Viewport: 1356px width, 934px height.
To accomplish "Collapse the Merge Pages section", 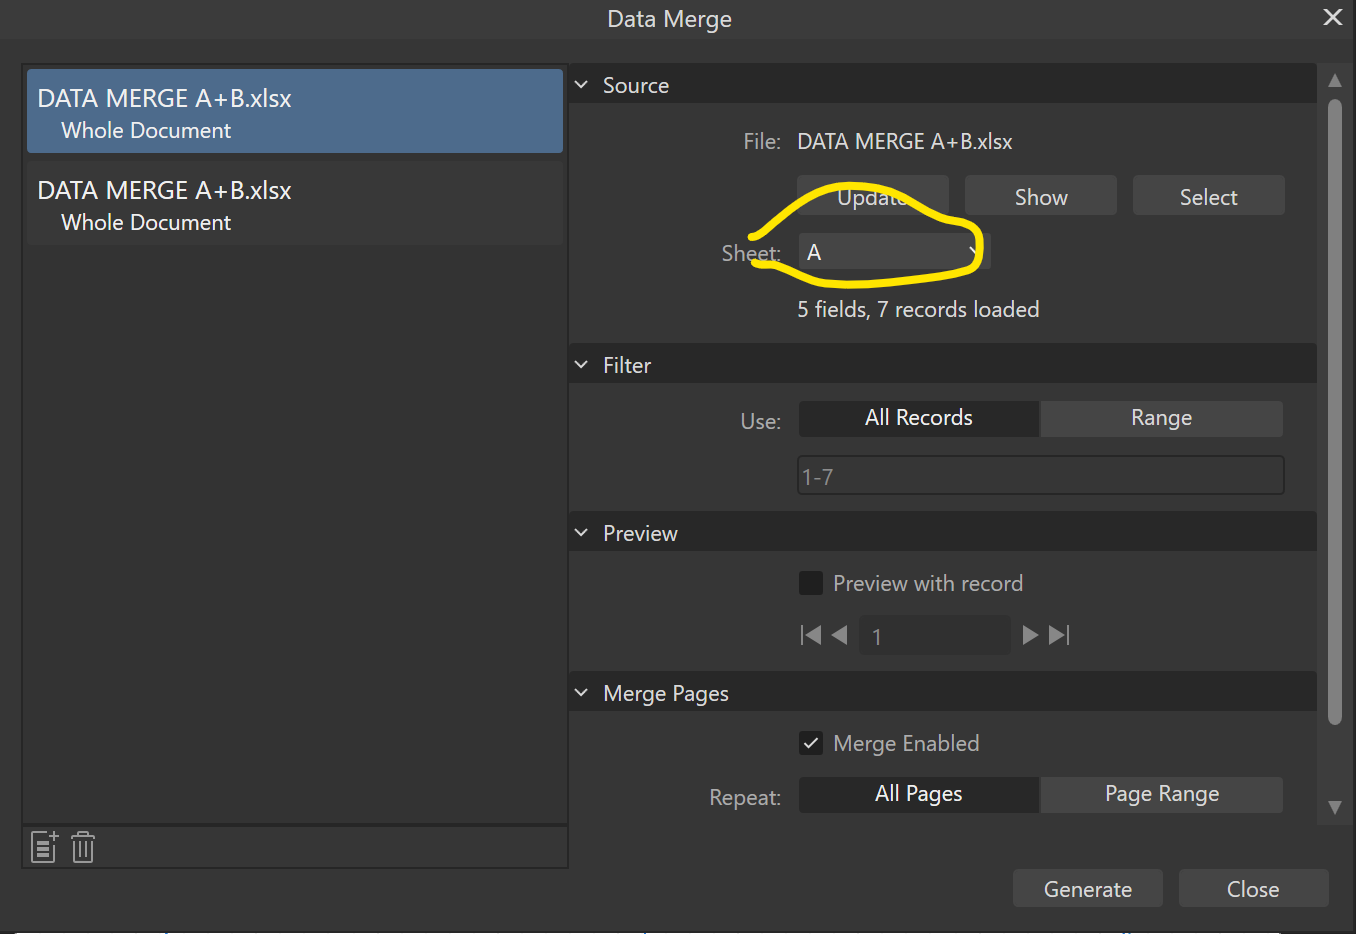I will click(x=582, y=692).
